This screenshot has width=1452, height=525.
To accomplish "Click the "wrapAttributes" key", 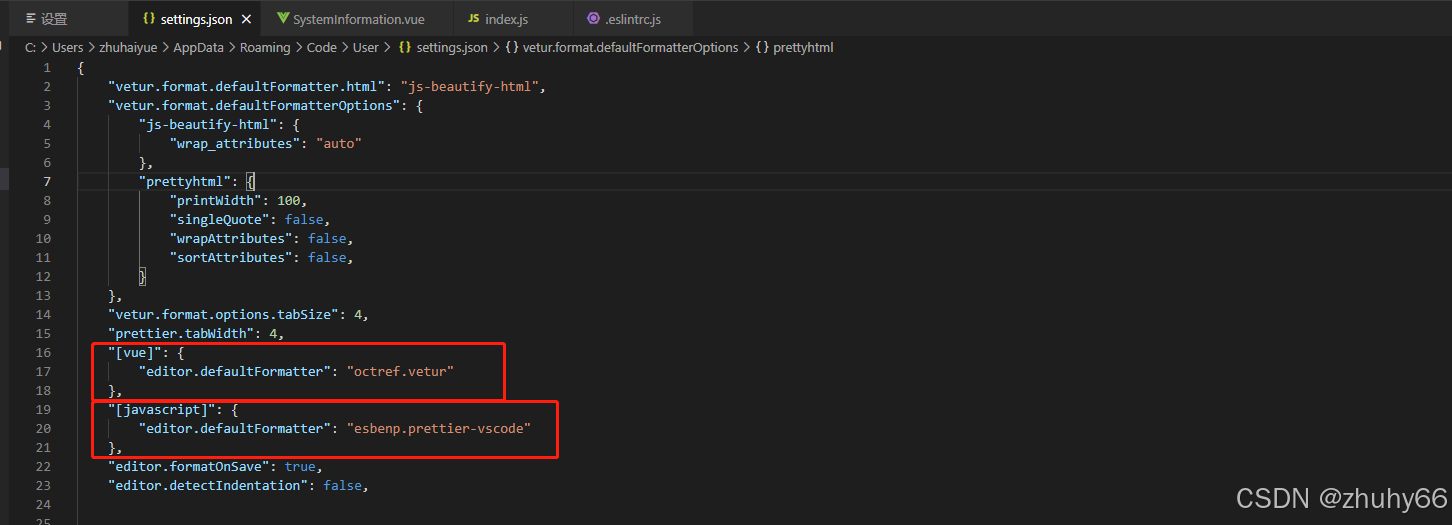I will click(x=231, y=238).
